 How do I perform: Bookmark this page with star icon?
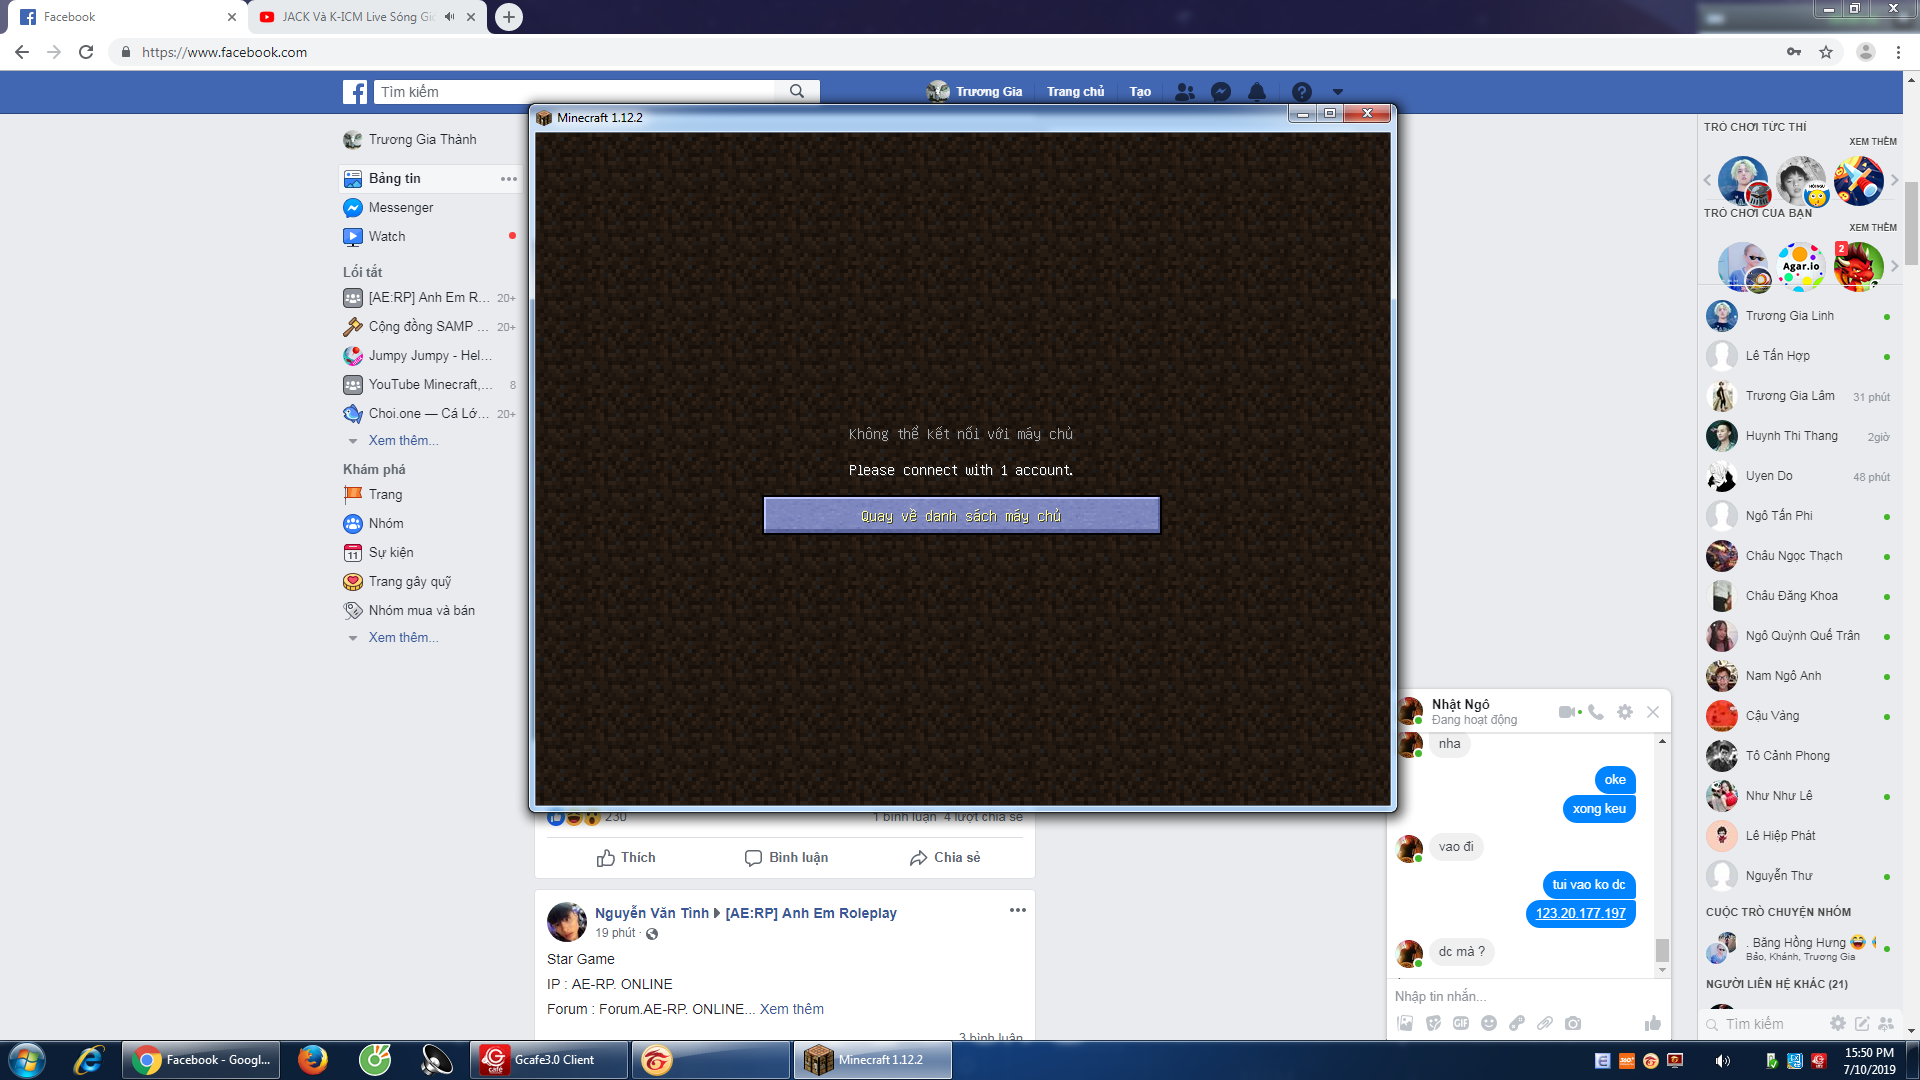click(1826, 52)
